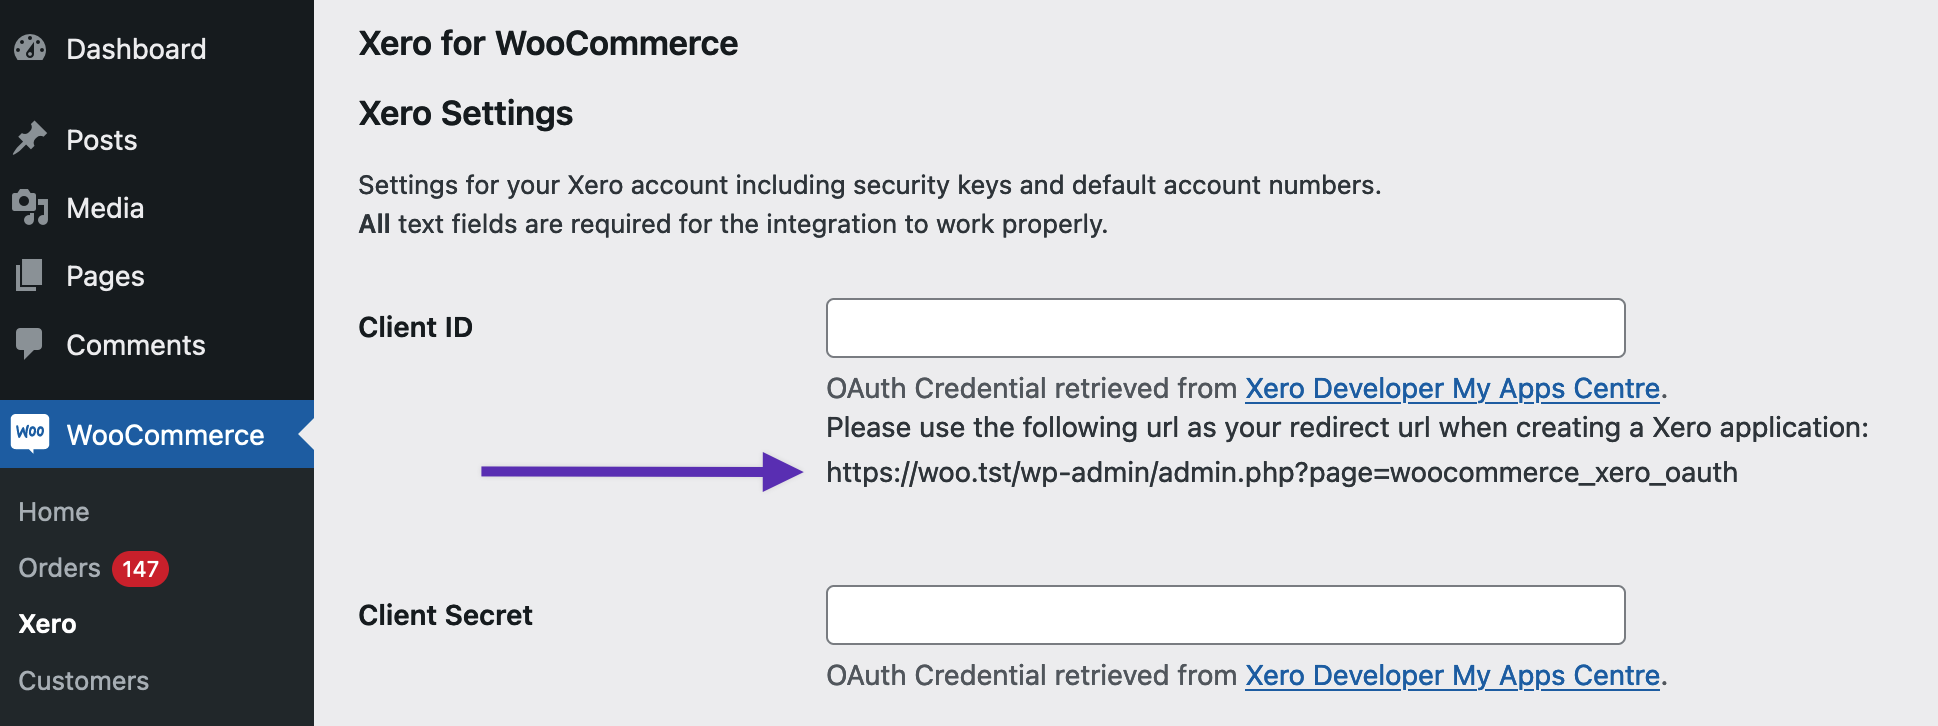Open the Pages menu
The width and height of the screenshot is (1938, 726).
tap(104, 276)
